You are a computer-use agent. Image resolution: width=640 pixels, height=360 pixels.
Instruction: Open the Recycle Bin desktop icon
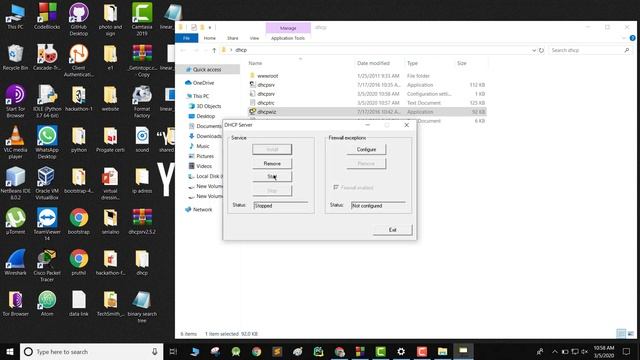coord(16,58)
